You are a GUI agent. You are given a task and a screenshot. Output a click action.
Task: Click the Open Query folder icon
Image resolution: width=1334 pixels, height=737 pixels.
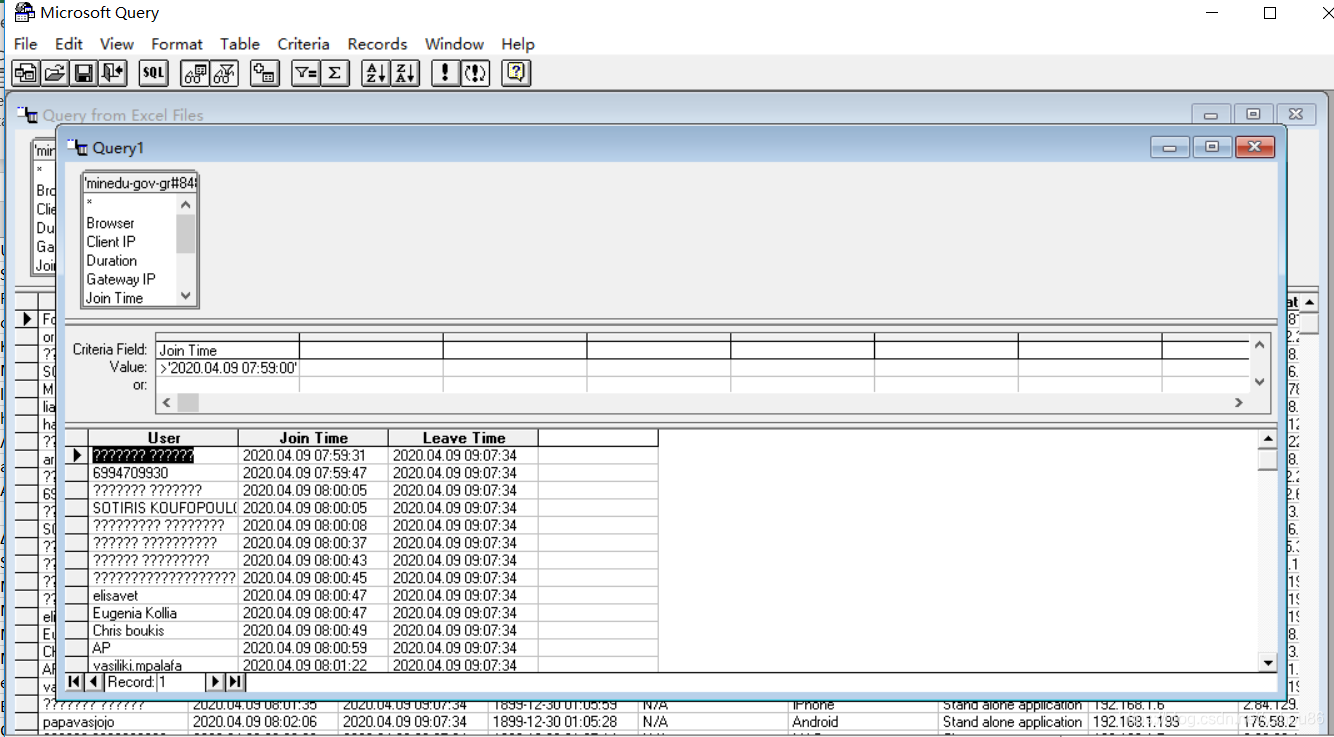[54, 73]
